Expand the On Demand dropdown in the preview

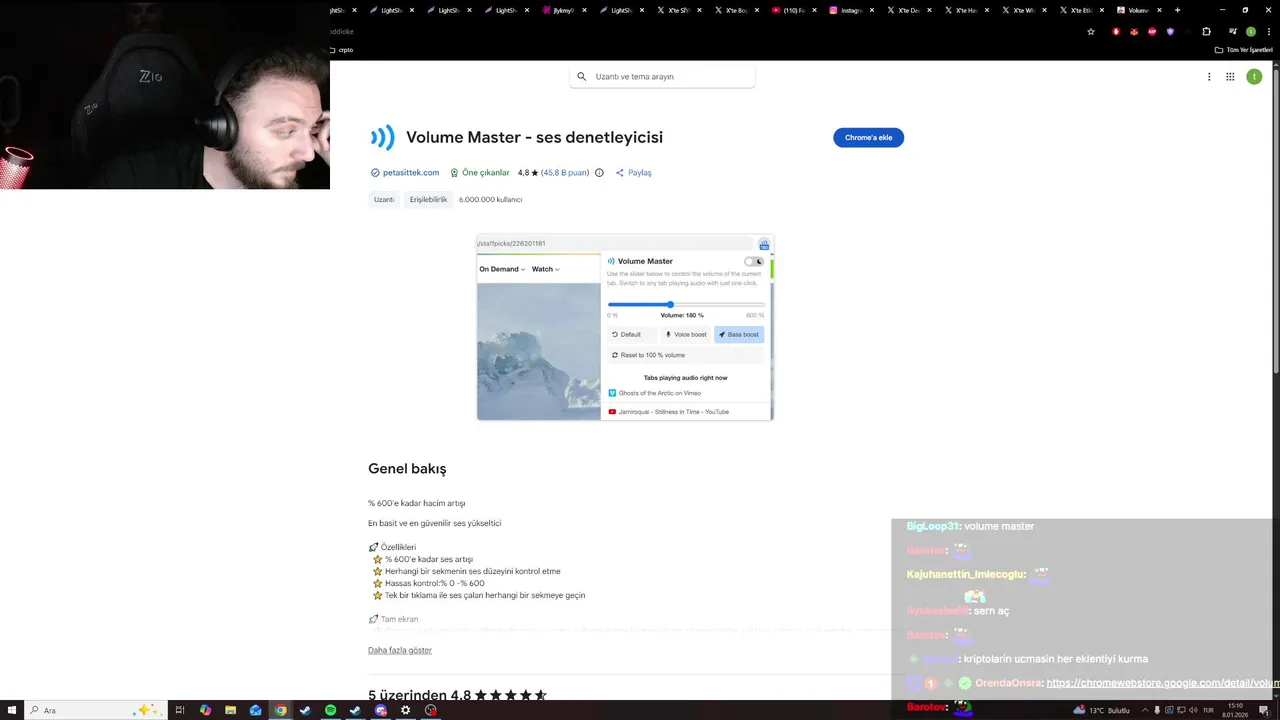tap(502, 269)
